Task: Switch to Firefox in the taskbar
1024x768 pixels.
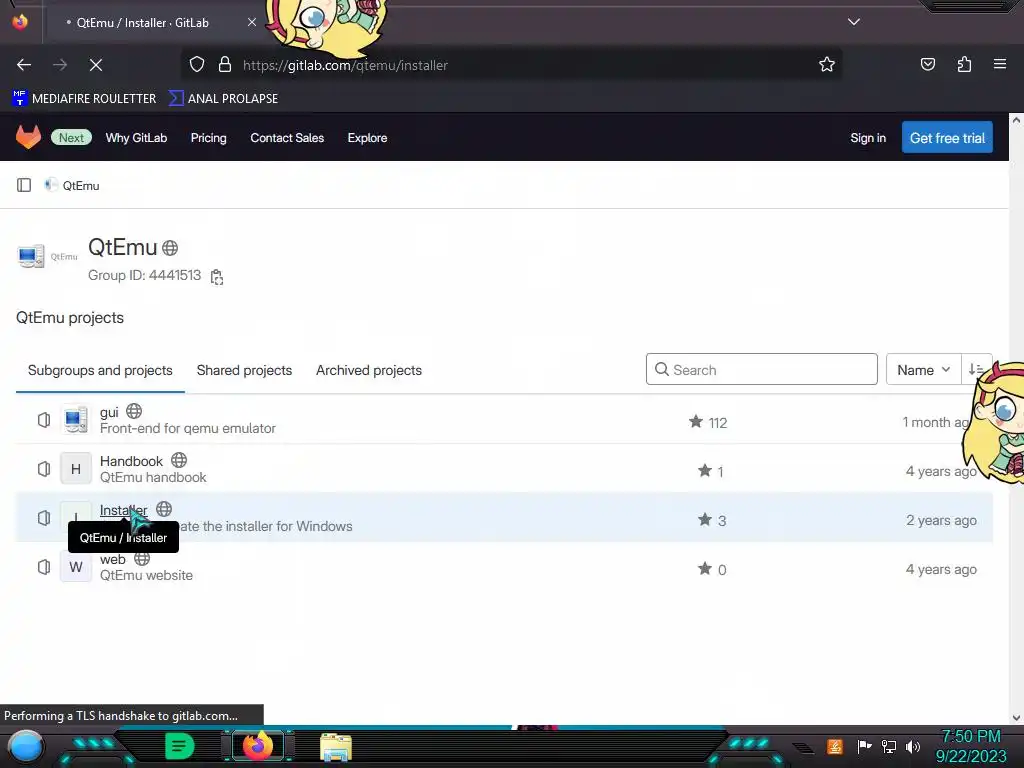Action: (257, 746)
